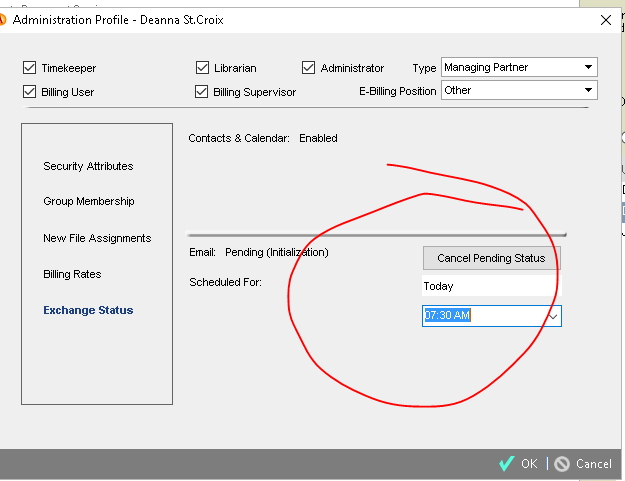This screenshot has width=625, height=481.
Task: Open the Type dropdown showing Managing Partner
Action: (x=519, y=67)
